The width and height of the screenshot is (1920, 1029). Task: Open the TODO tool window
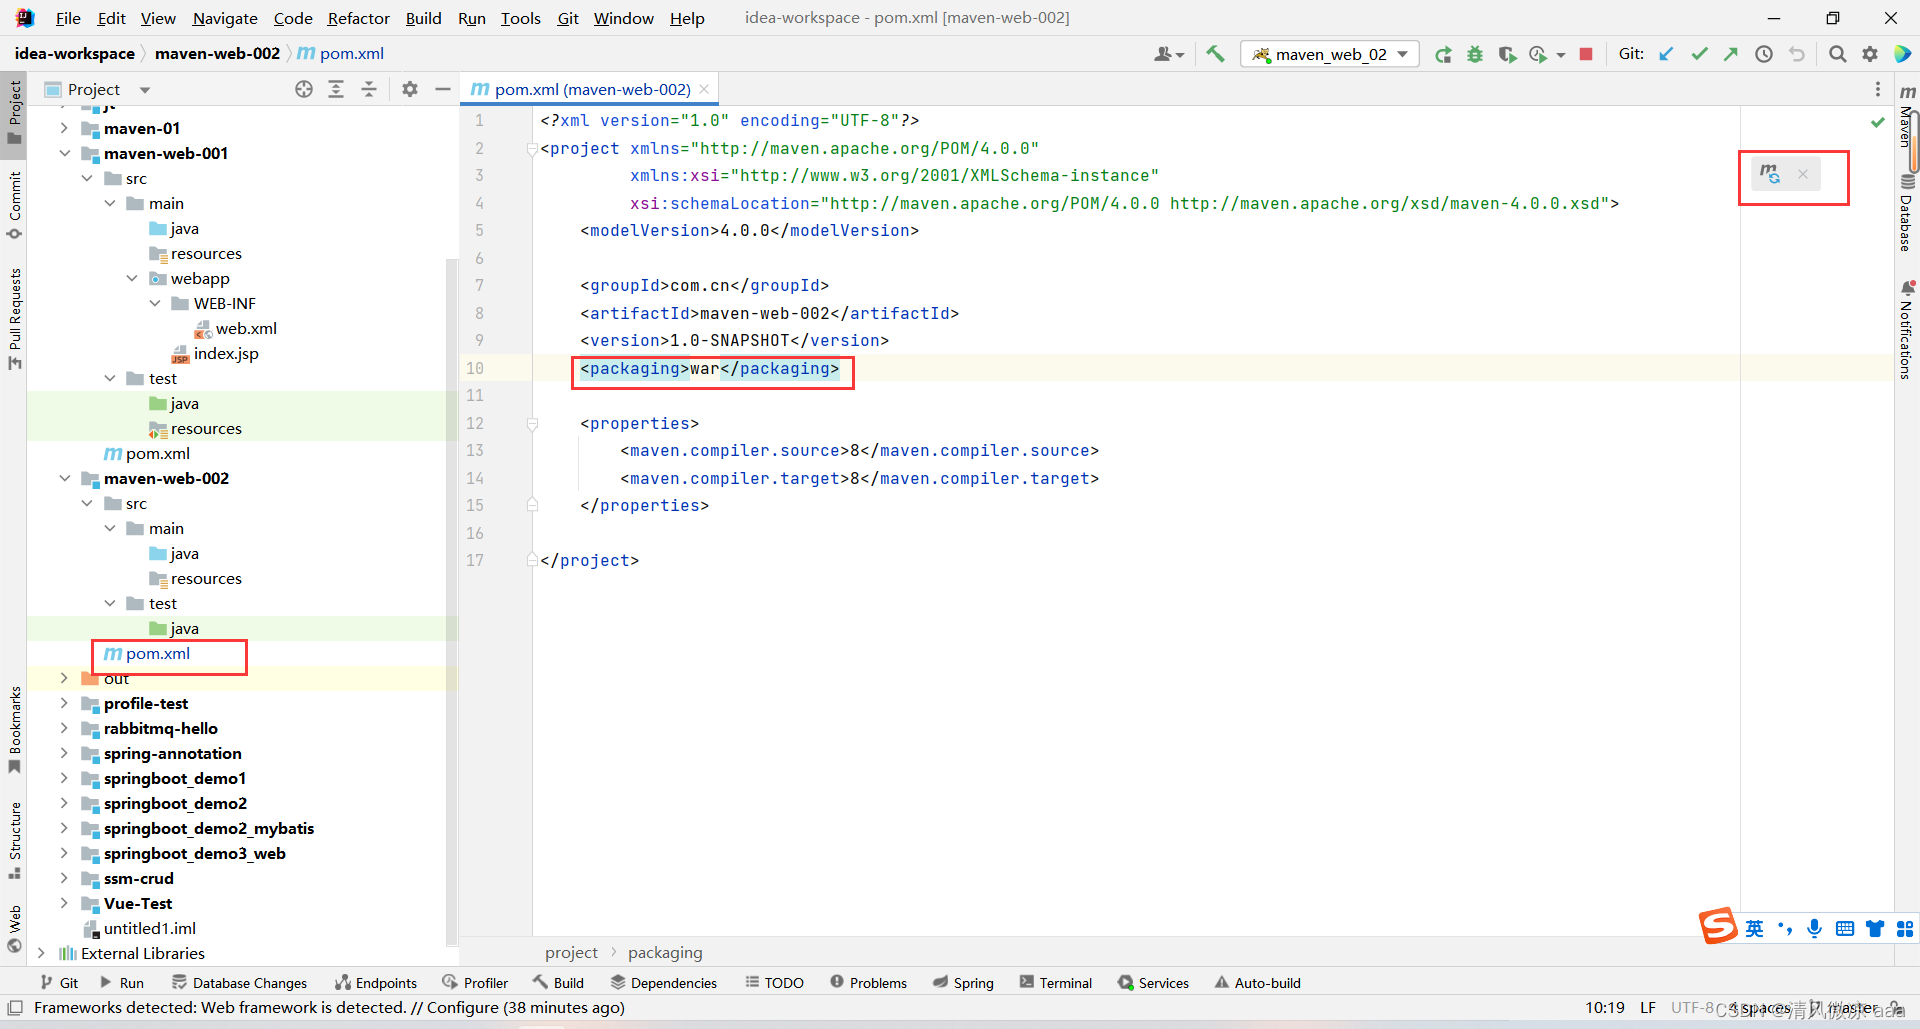click(x=774, y=982)
